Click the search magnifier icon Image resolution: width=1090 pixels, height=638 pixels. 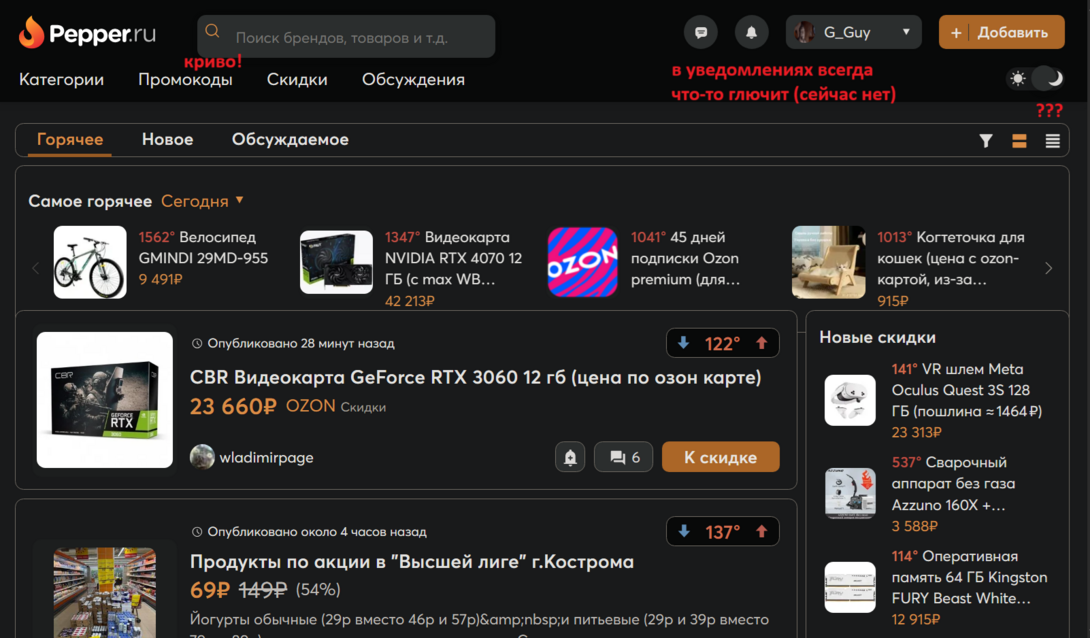pos(213,31)
